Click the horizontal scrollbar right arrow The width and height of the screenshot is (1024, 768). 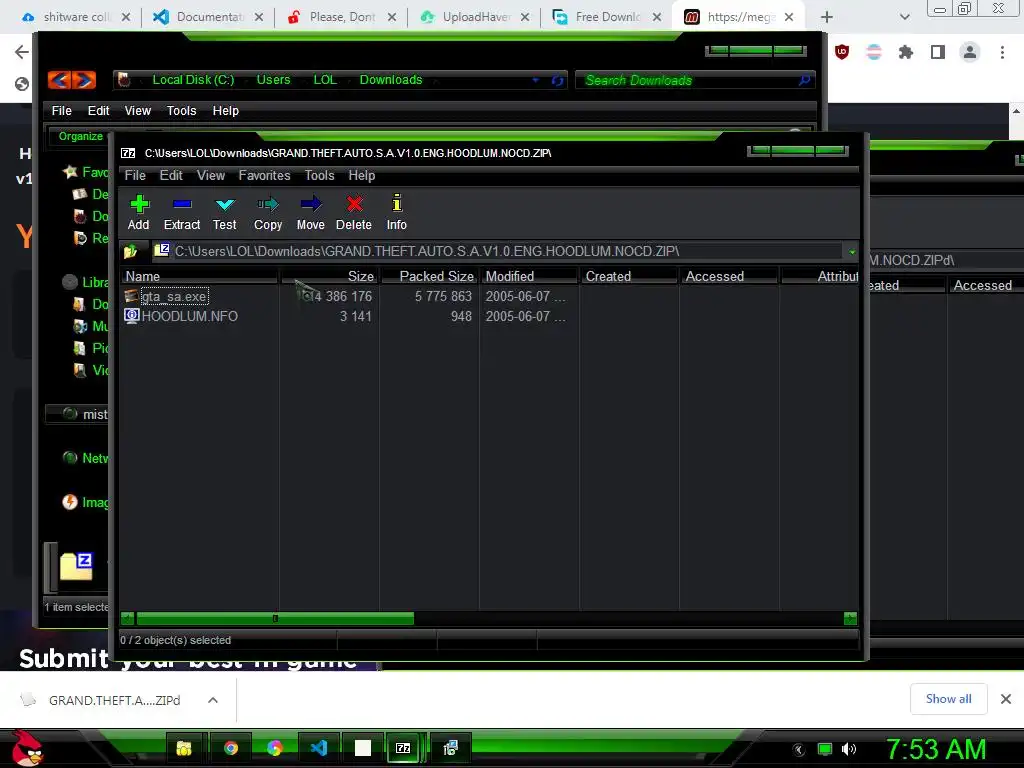coord(850,618)
